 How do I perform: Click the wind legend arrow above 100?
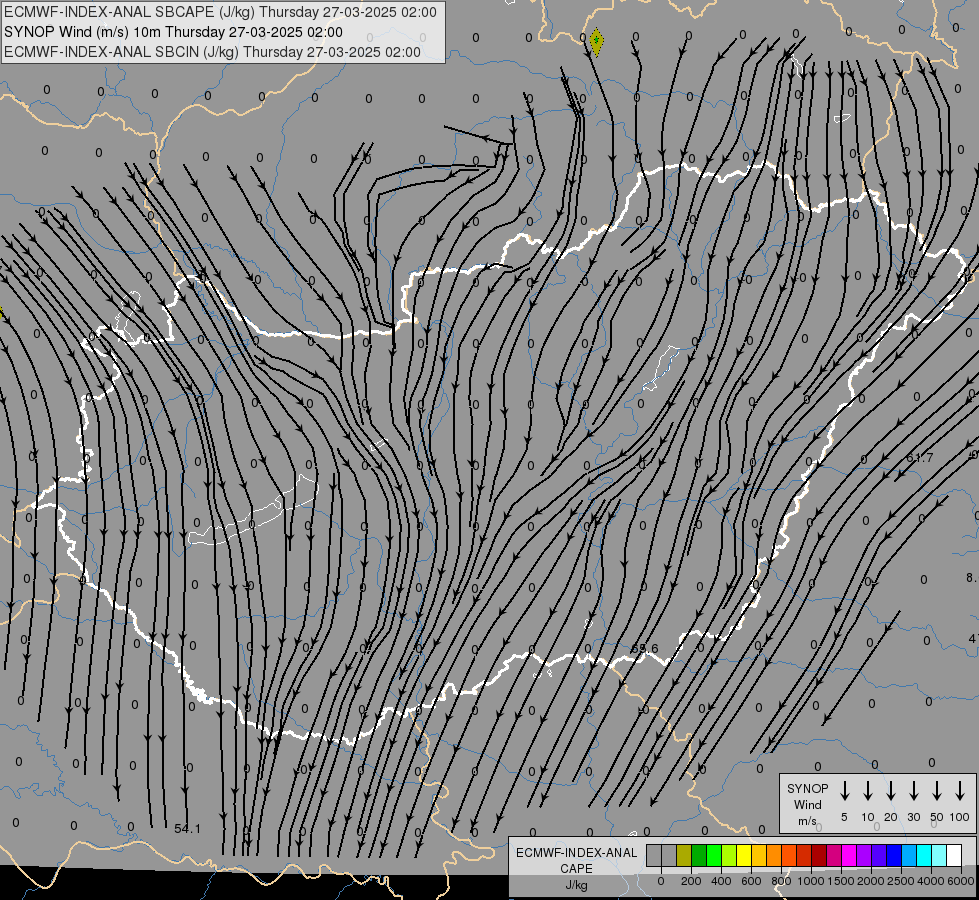(x=960, y=791)
